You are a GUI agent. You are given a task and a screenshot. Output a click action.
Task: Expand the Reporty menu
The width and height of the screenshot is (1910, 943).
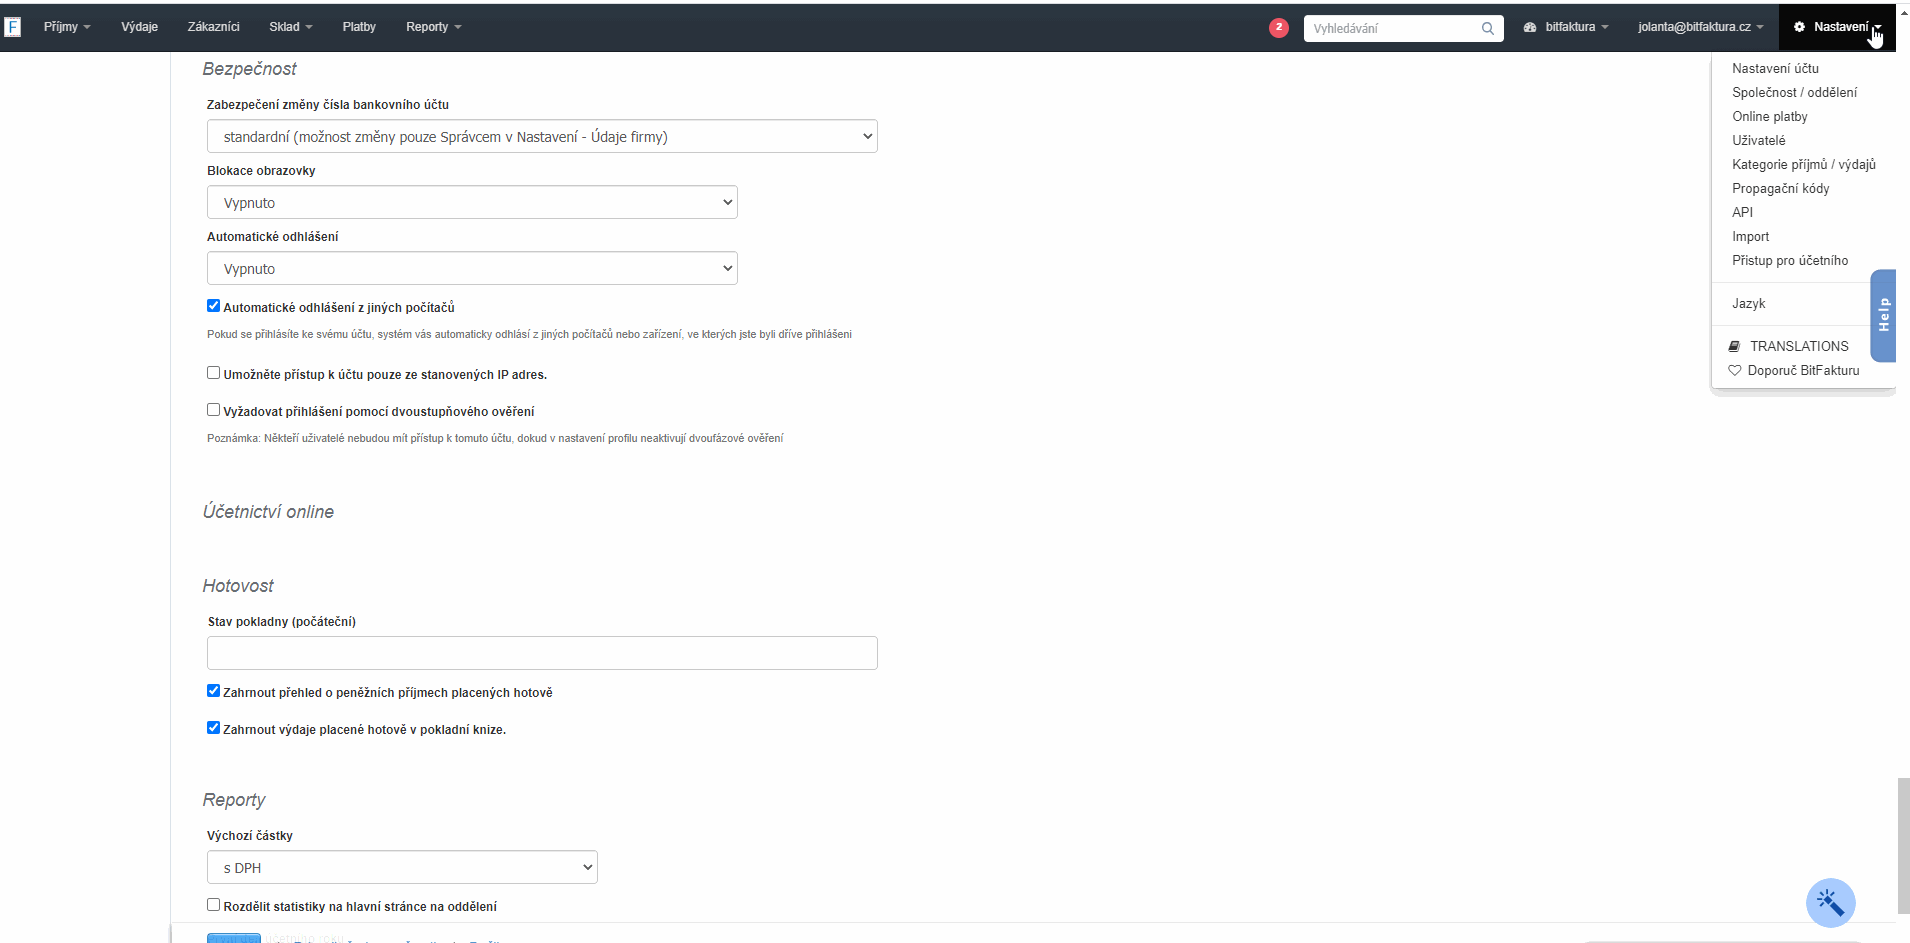[x=433, y=27]
